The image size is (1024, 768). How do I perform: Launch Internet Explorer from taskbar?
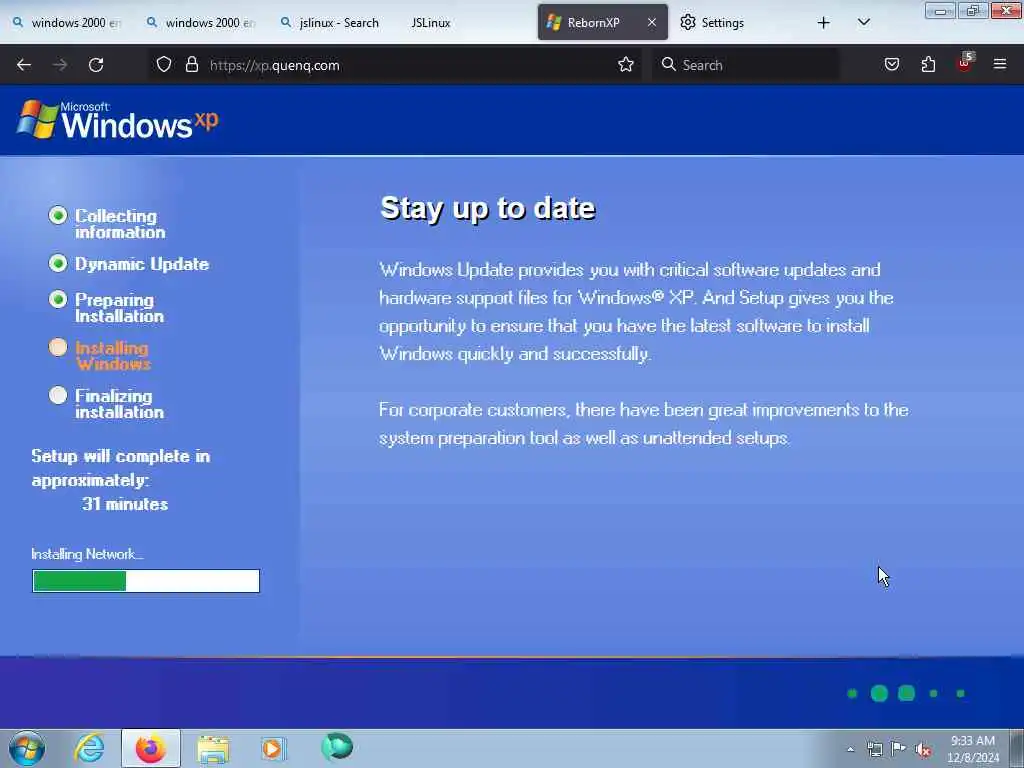[x=89, y=748]
